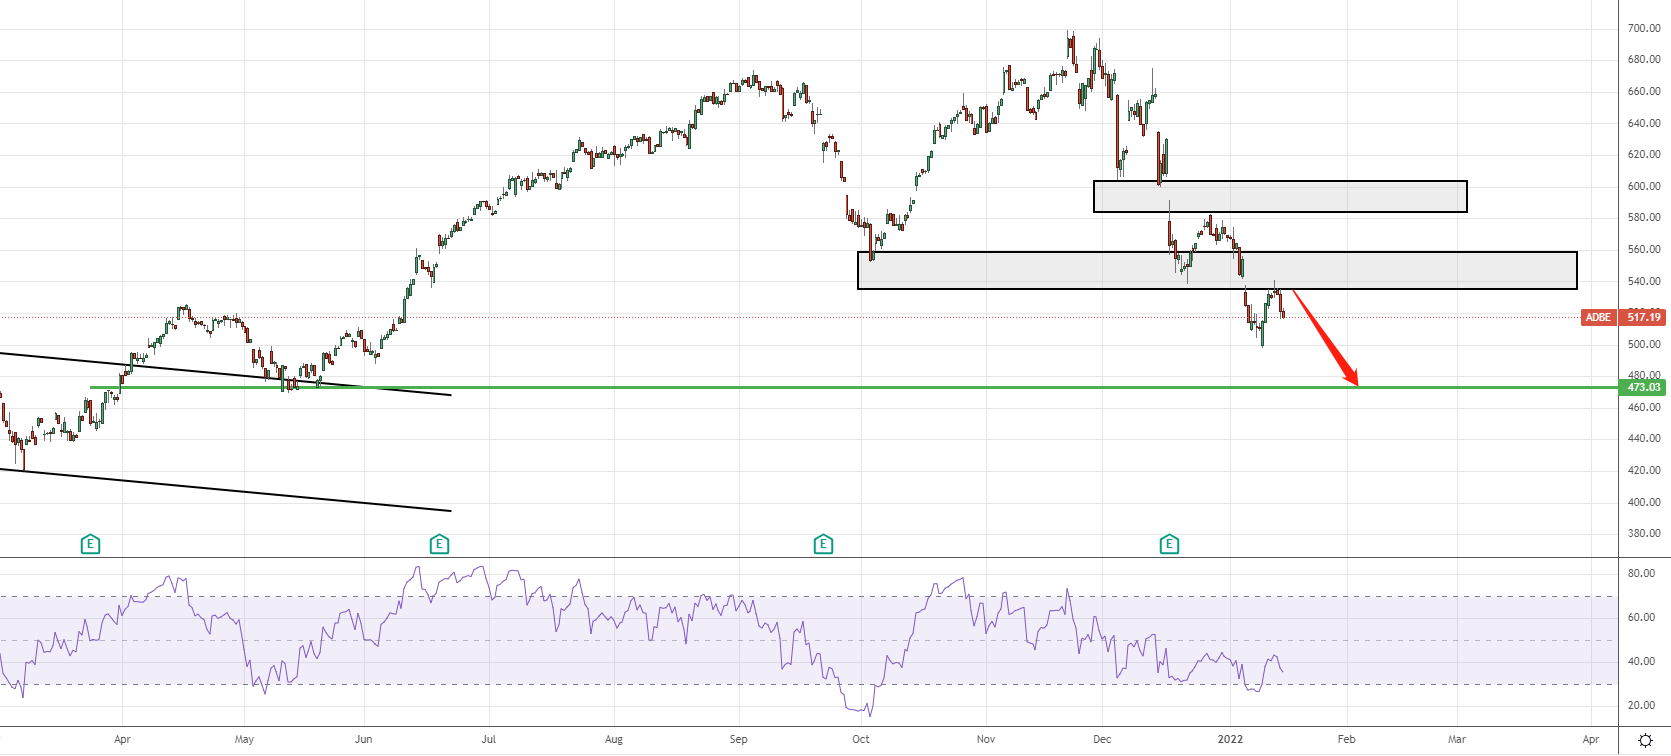Click the green 473.03 price label
The image size is (1671, 756).
click(x=1643, y=387)
